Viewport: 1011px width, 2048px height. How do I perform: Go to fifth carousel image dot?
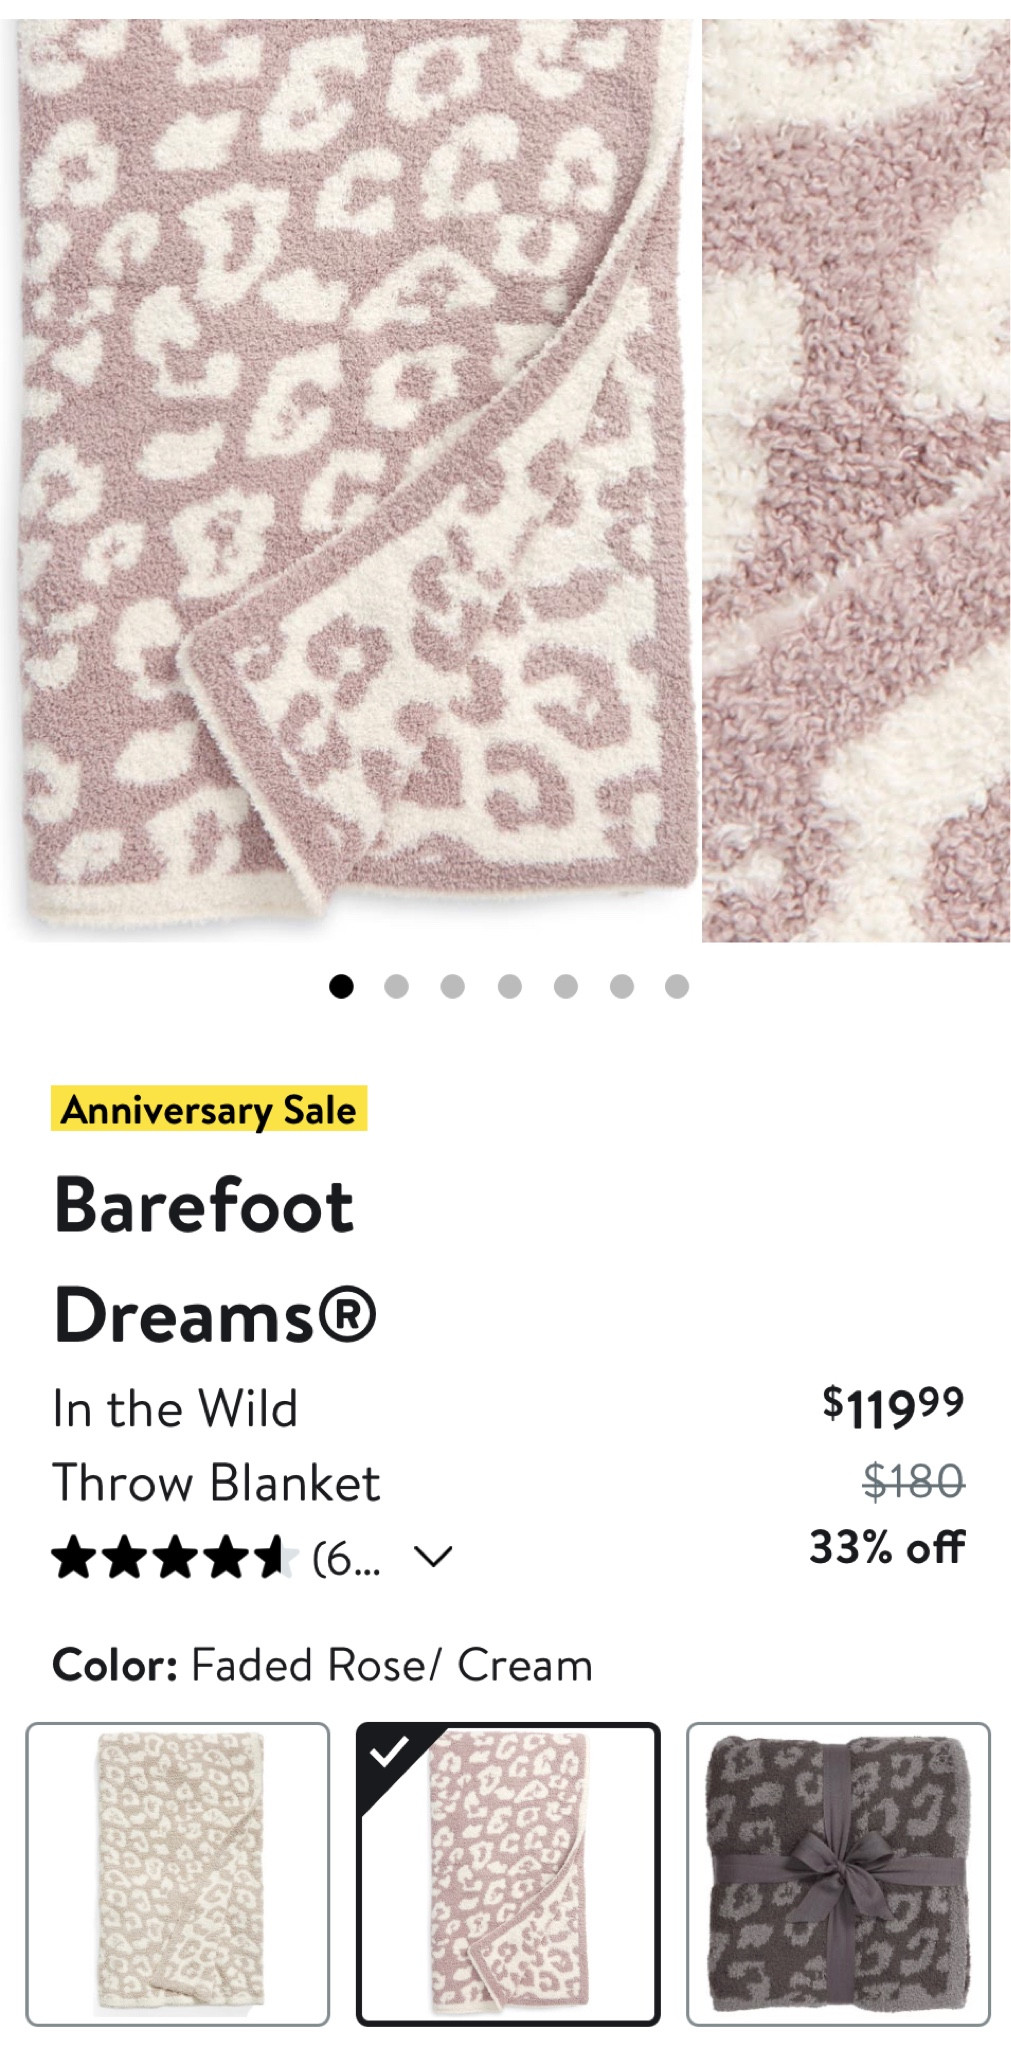(565, 987)
